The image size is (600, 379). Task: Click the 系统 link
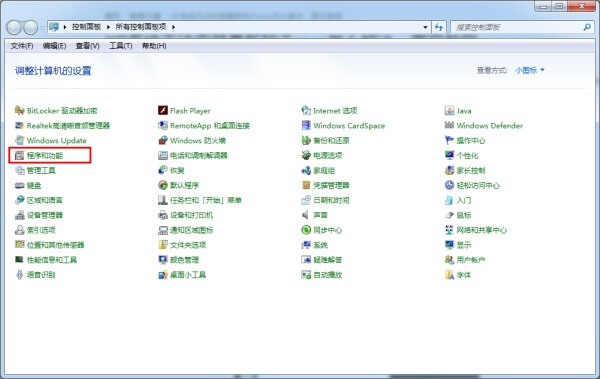321,245
